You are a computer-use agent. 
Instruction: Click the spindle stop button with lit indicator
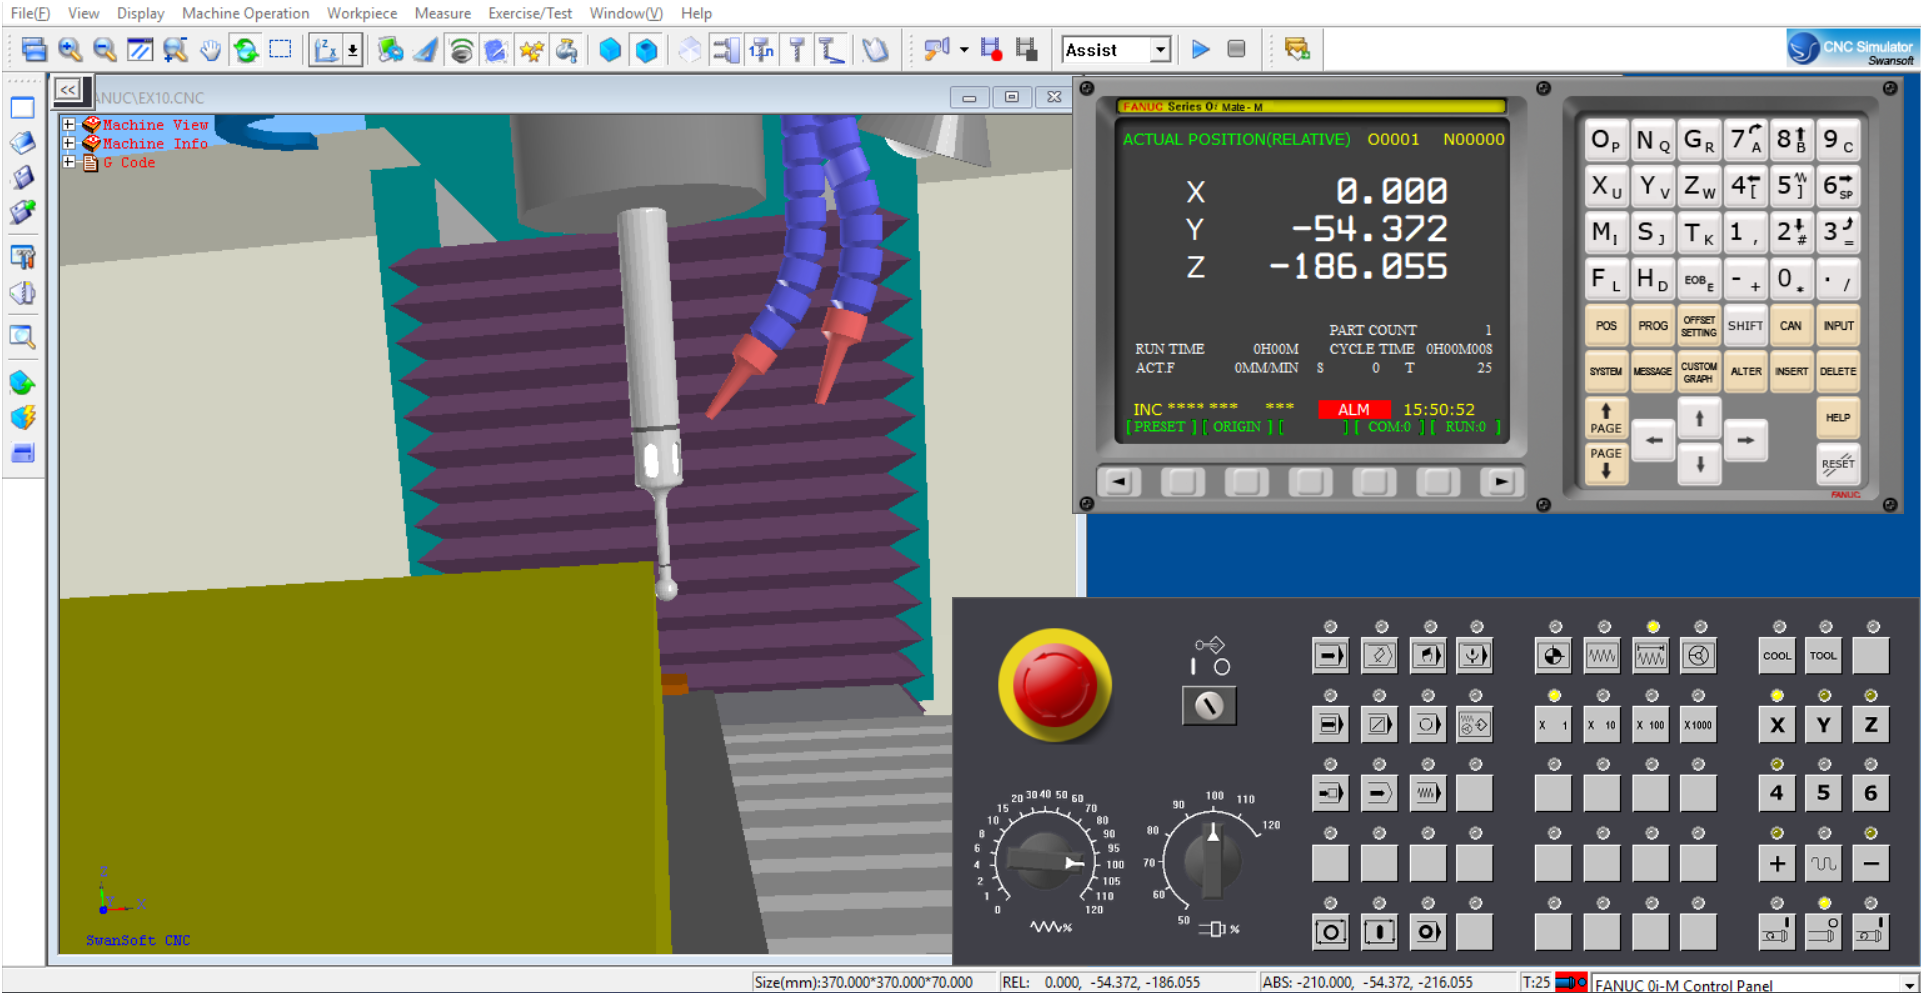1824,932
